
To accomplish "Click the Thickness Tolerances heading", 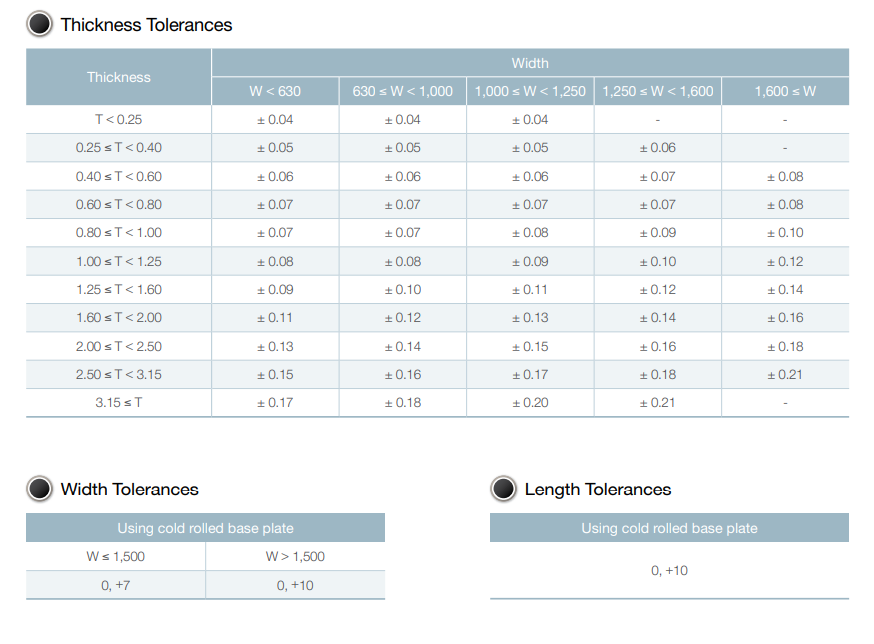I will pyautogui.click(x=146, y=25).
